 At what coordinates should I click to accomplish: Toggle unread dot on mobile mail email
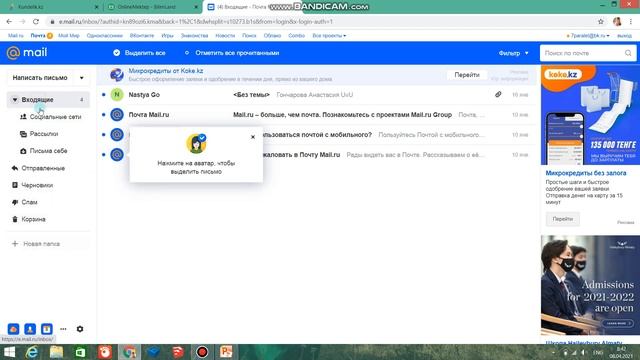tap(104, 135)
